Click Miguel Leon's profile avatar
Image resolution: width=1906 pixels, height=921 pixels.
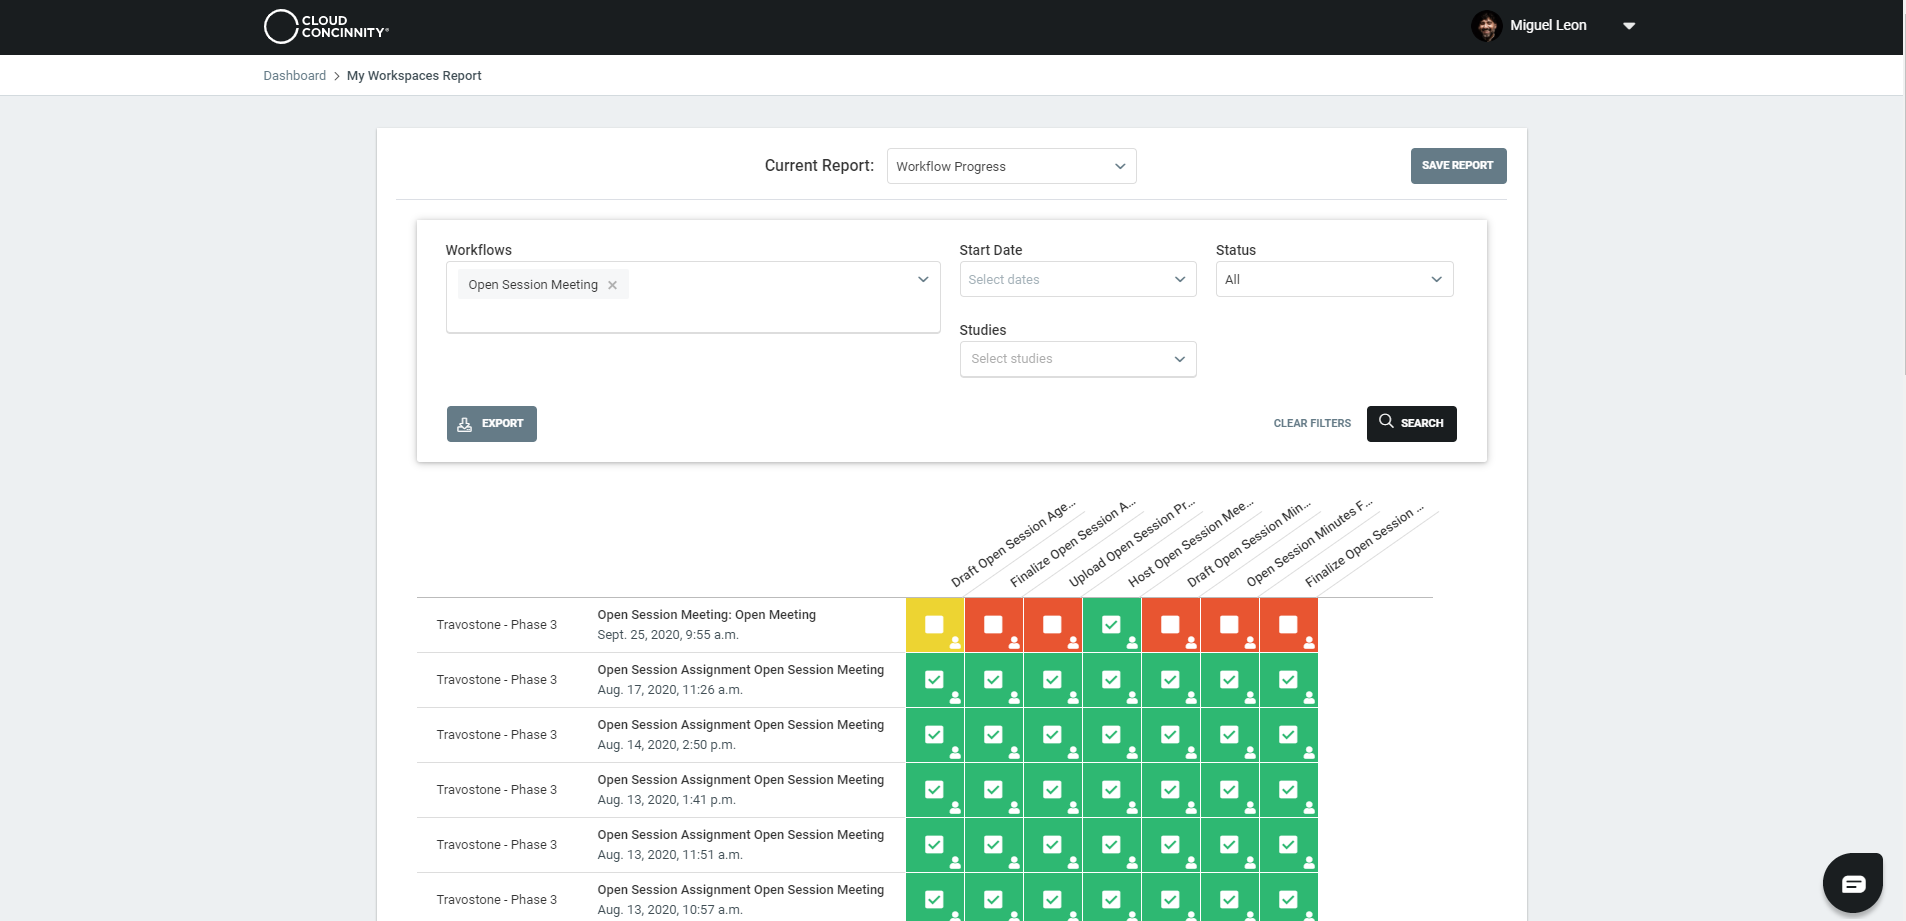point(1488,25)
